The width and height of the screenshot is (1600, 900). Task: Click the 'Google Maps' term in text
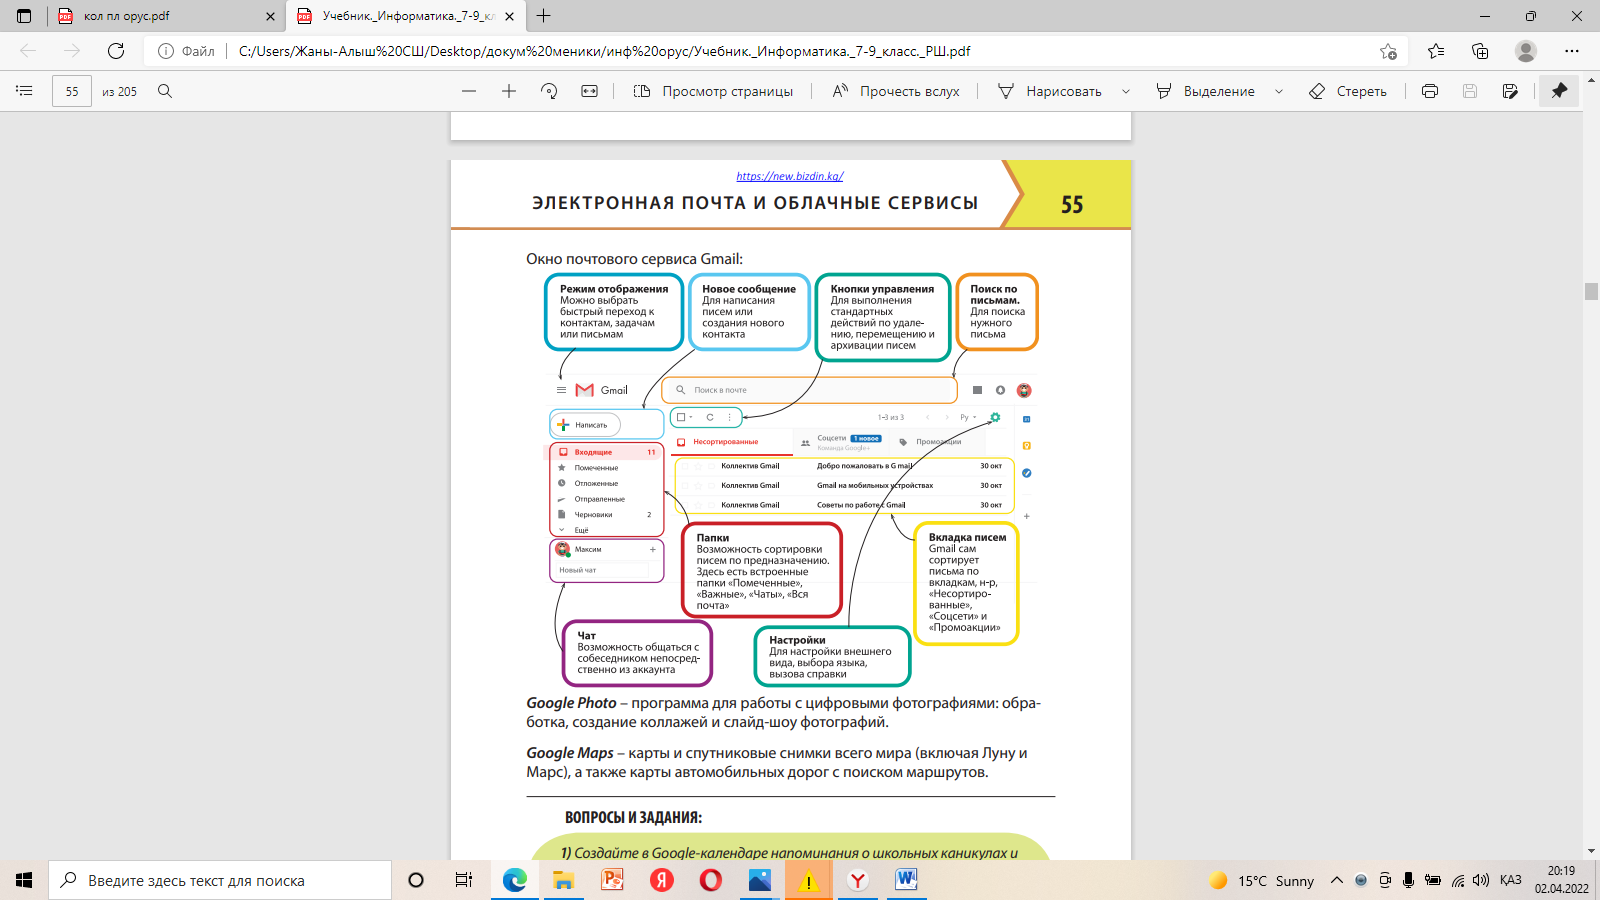[x=570, y=753]
